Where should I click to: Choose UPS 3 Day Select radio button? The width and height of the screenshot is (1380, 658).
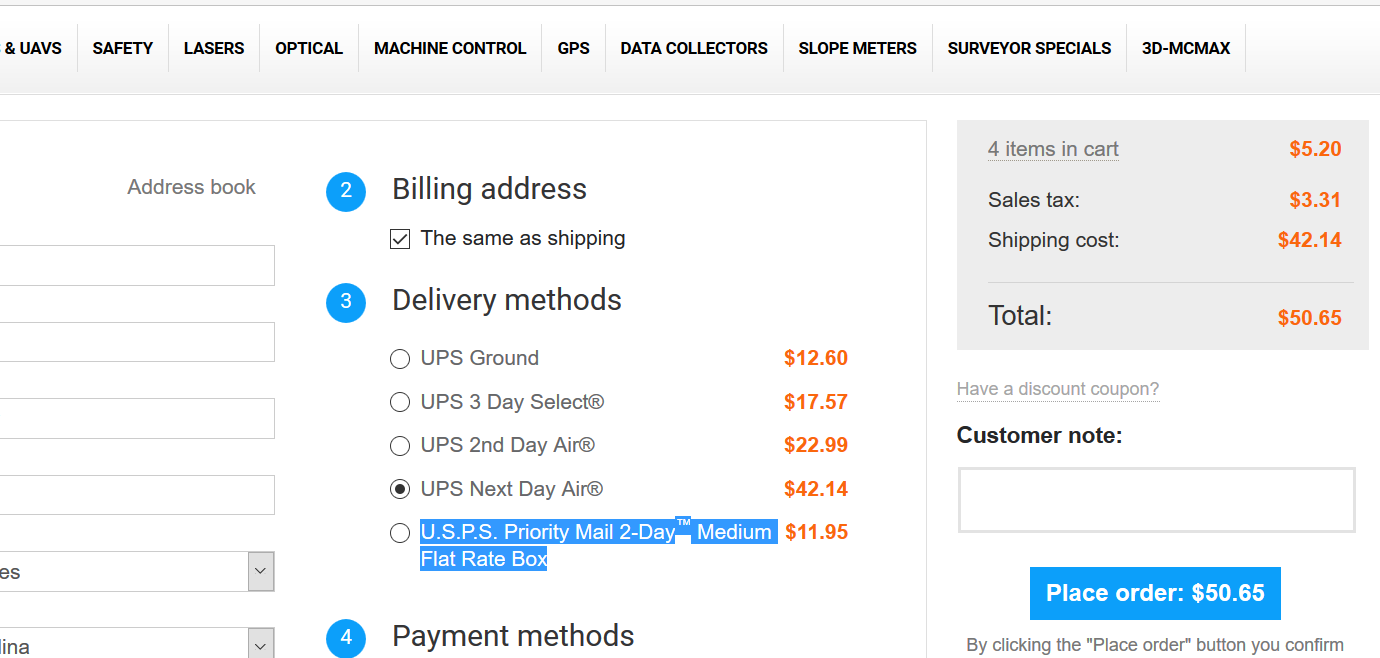point(400,402)
